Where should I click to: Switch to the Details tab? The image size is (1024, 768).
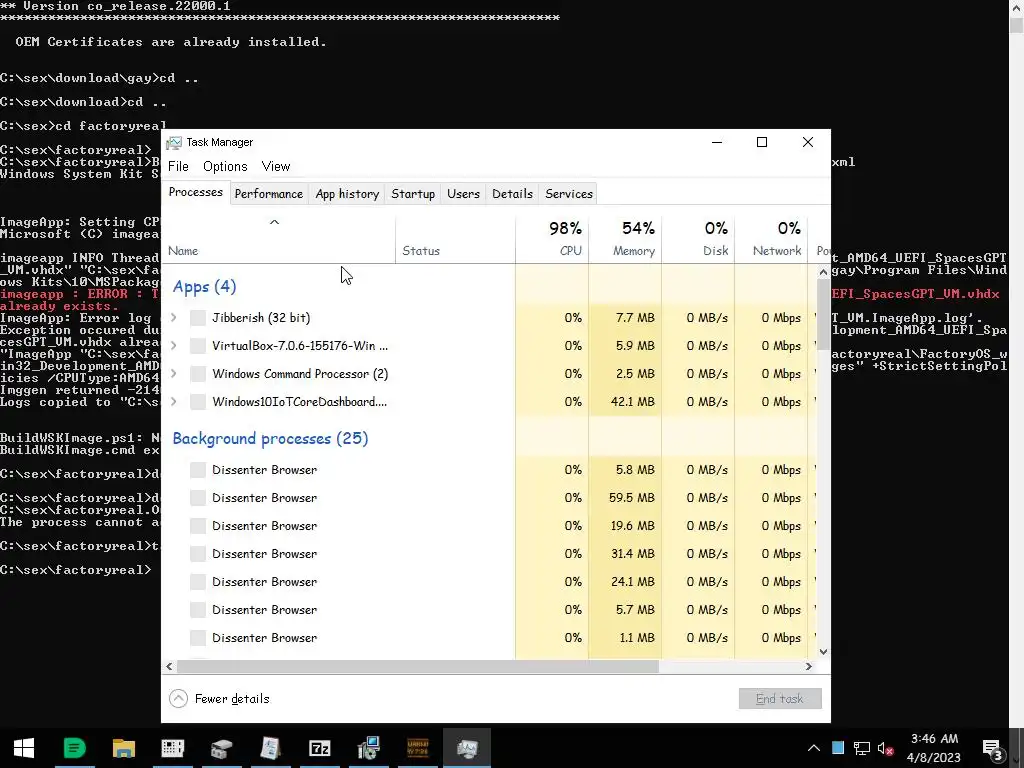pyautogui.click(x=512, y=194)
